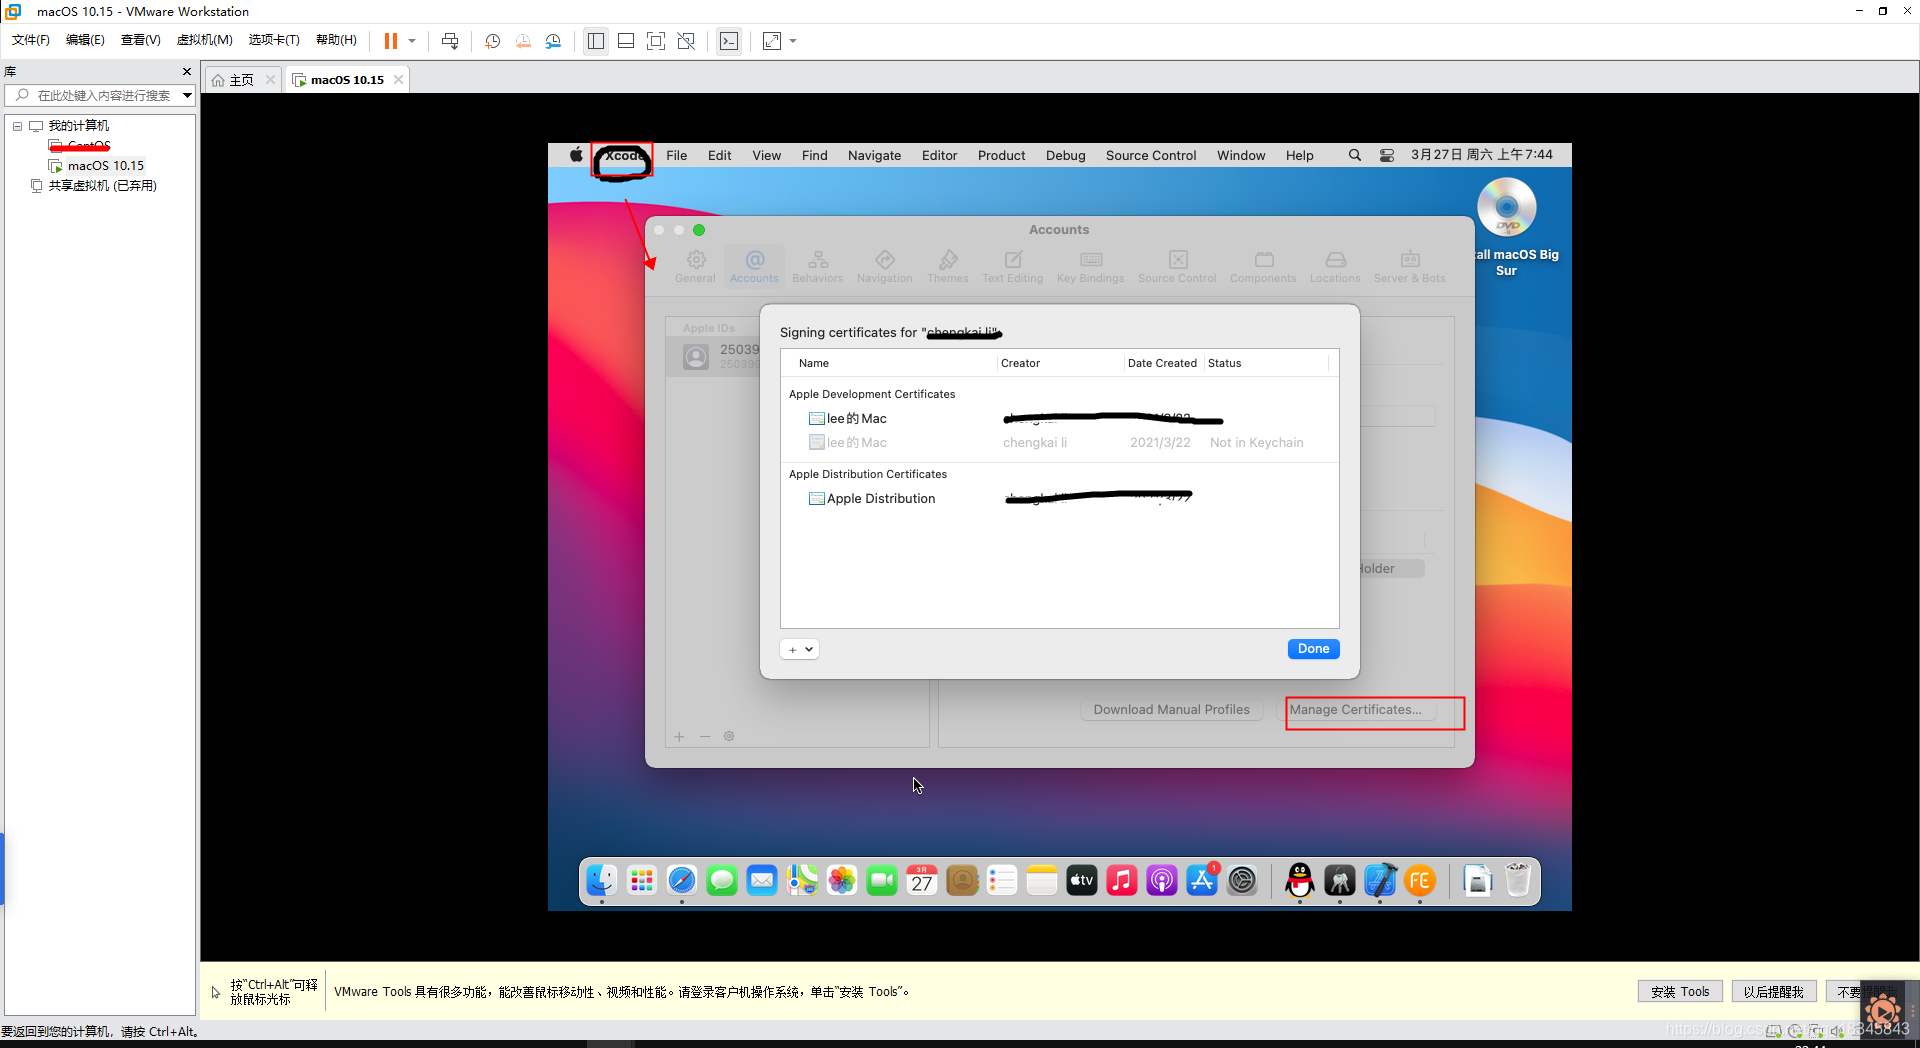Revert VM to previous snapshot
This screenshot has height=1048, width=1920.
pyautogui.click(x=523, y=41)
